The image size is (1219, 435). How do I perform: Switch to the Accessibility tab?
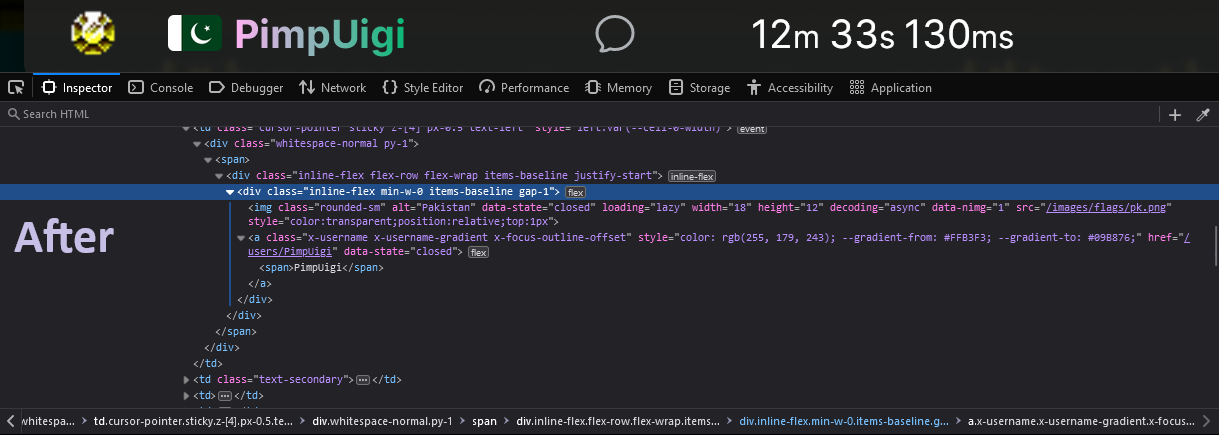point(790,88)
